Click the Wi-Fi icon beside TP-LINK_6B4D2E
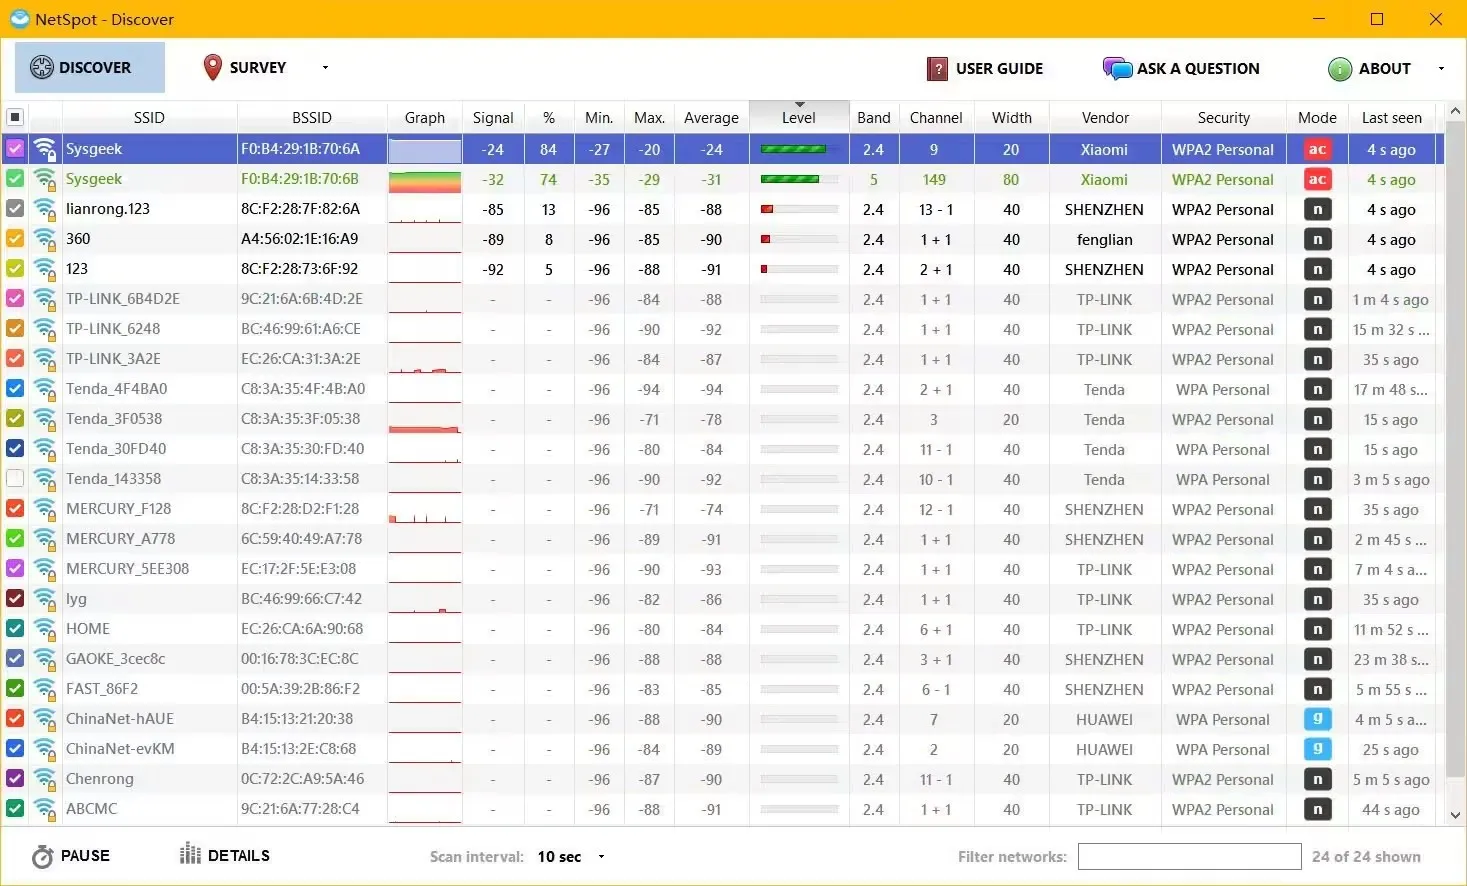 [44, 299]
